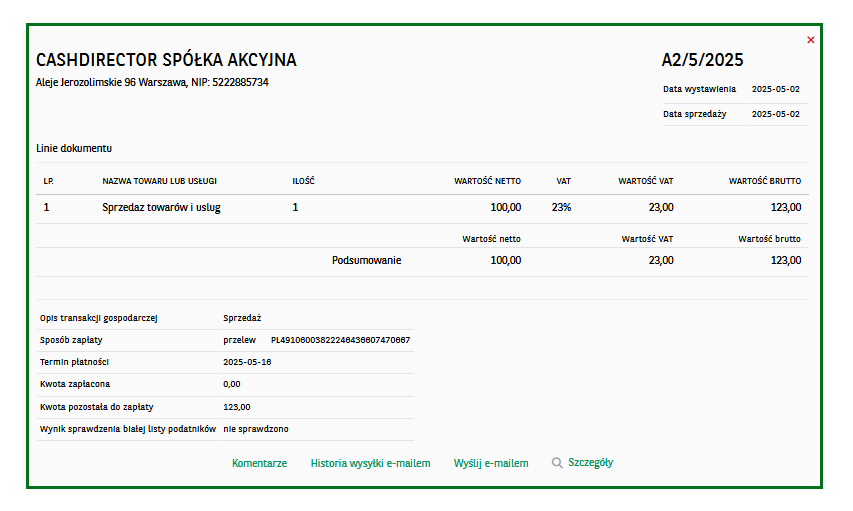The image size is (853, 511).
Task: Click line item net value 100,00
Action: tap(506, 207)
